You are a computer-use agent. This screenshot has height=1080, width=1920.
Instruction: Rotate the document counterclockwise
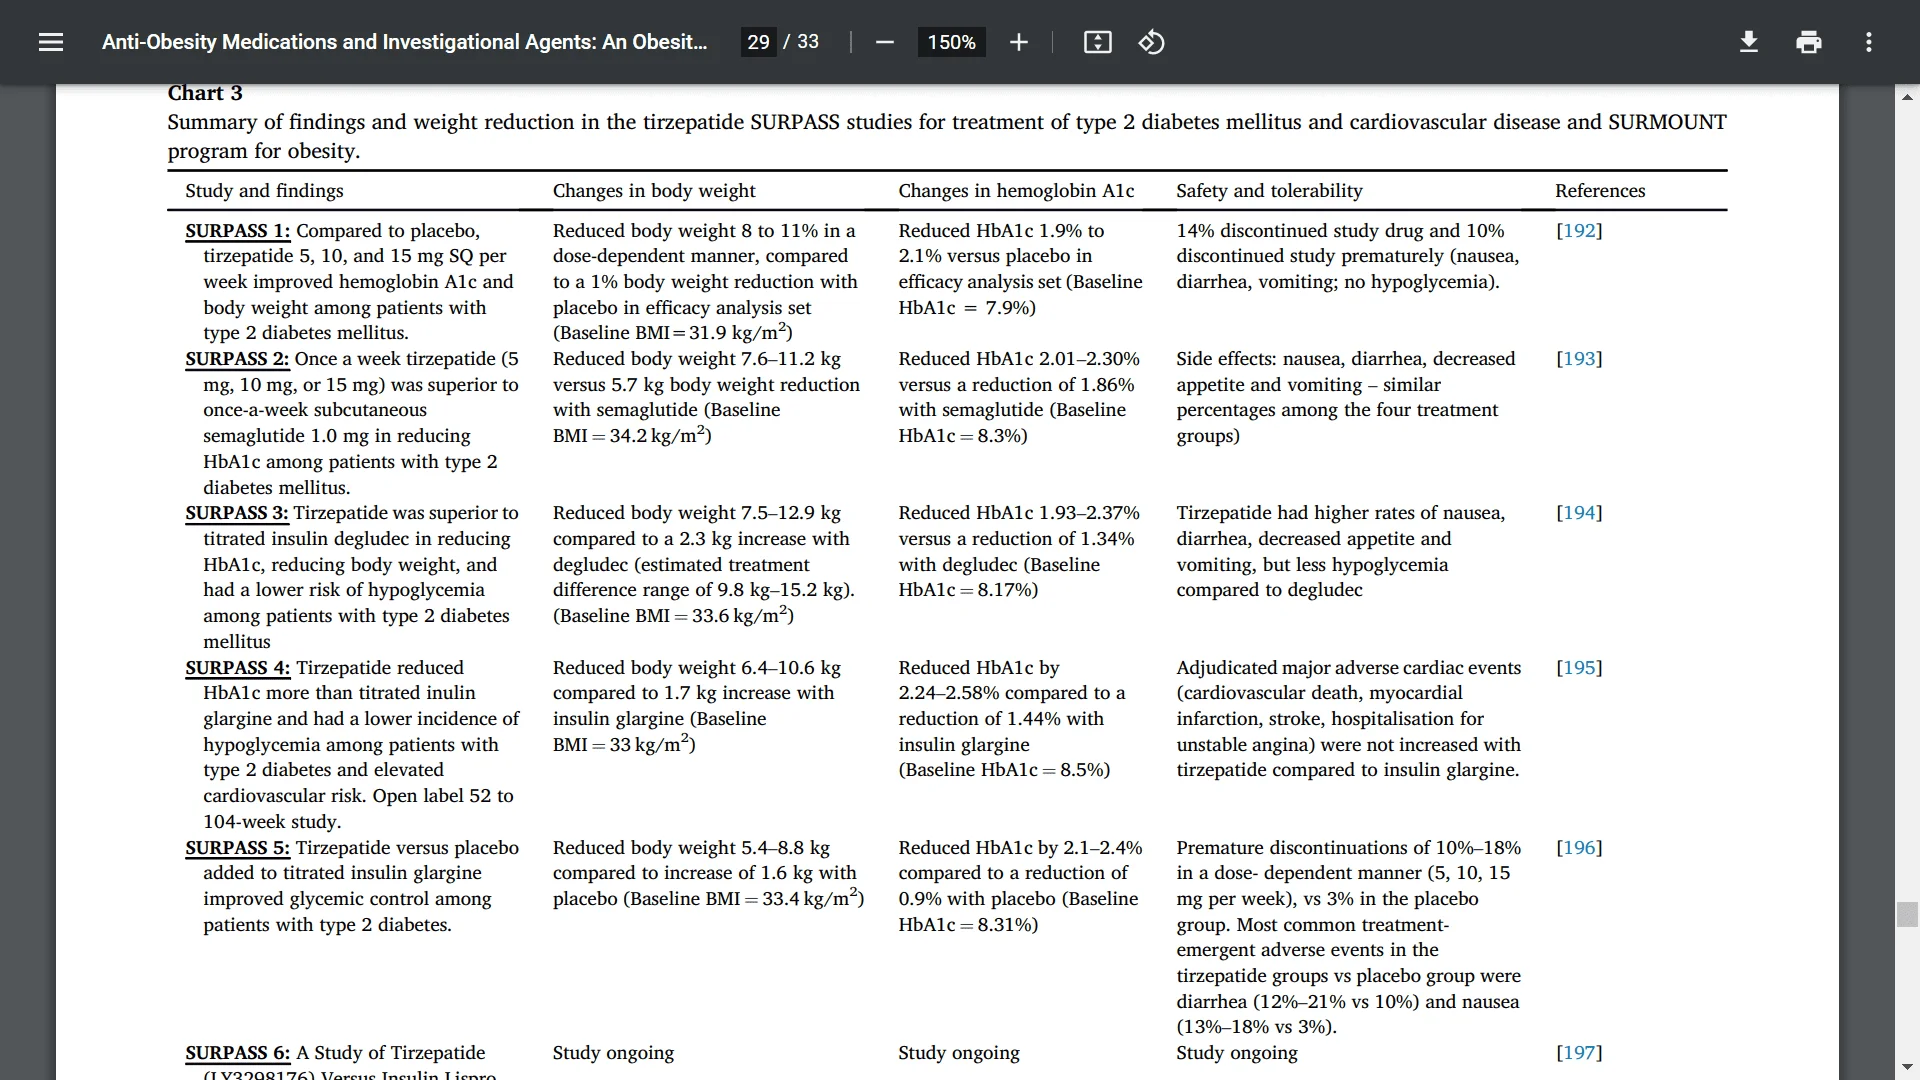click(1151, 42)
